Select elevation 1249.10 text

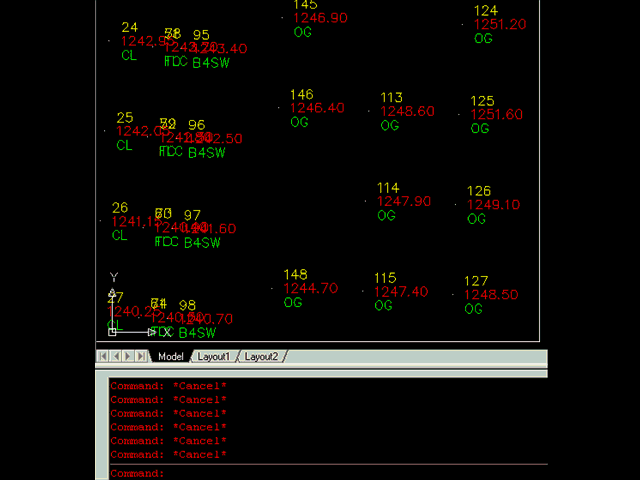click(493, 205)
